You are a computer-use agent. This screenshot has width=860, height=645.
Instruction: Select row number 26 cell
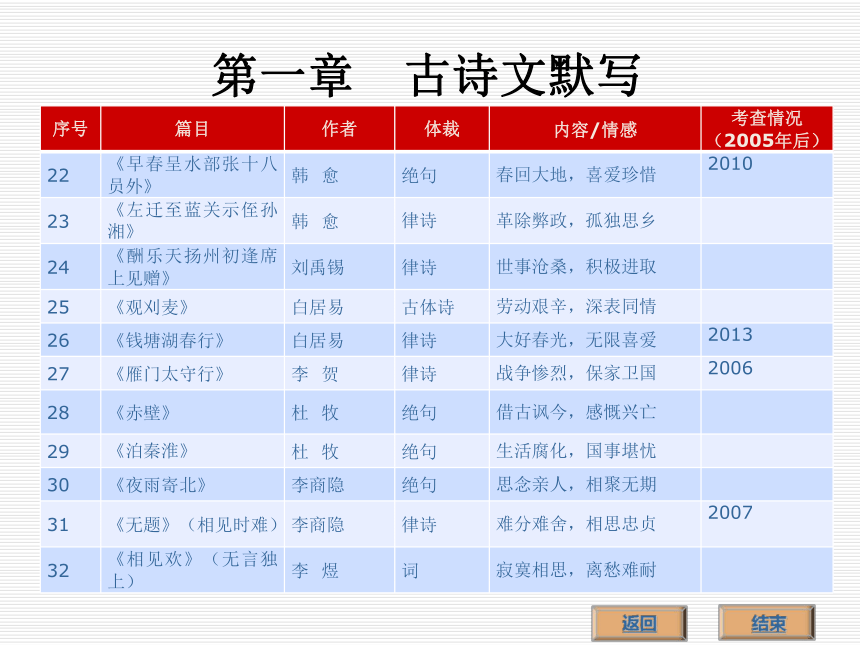click(x=71, y=340)
